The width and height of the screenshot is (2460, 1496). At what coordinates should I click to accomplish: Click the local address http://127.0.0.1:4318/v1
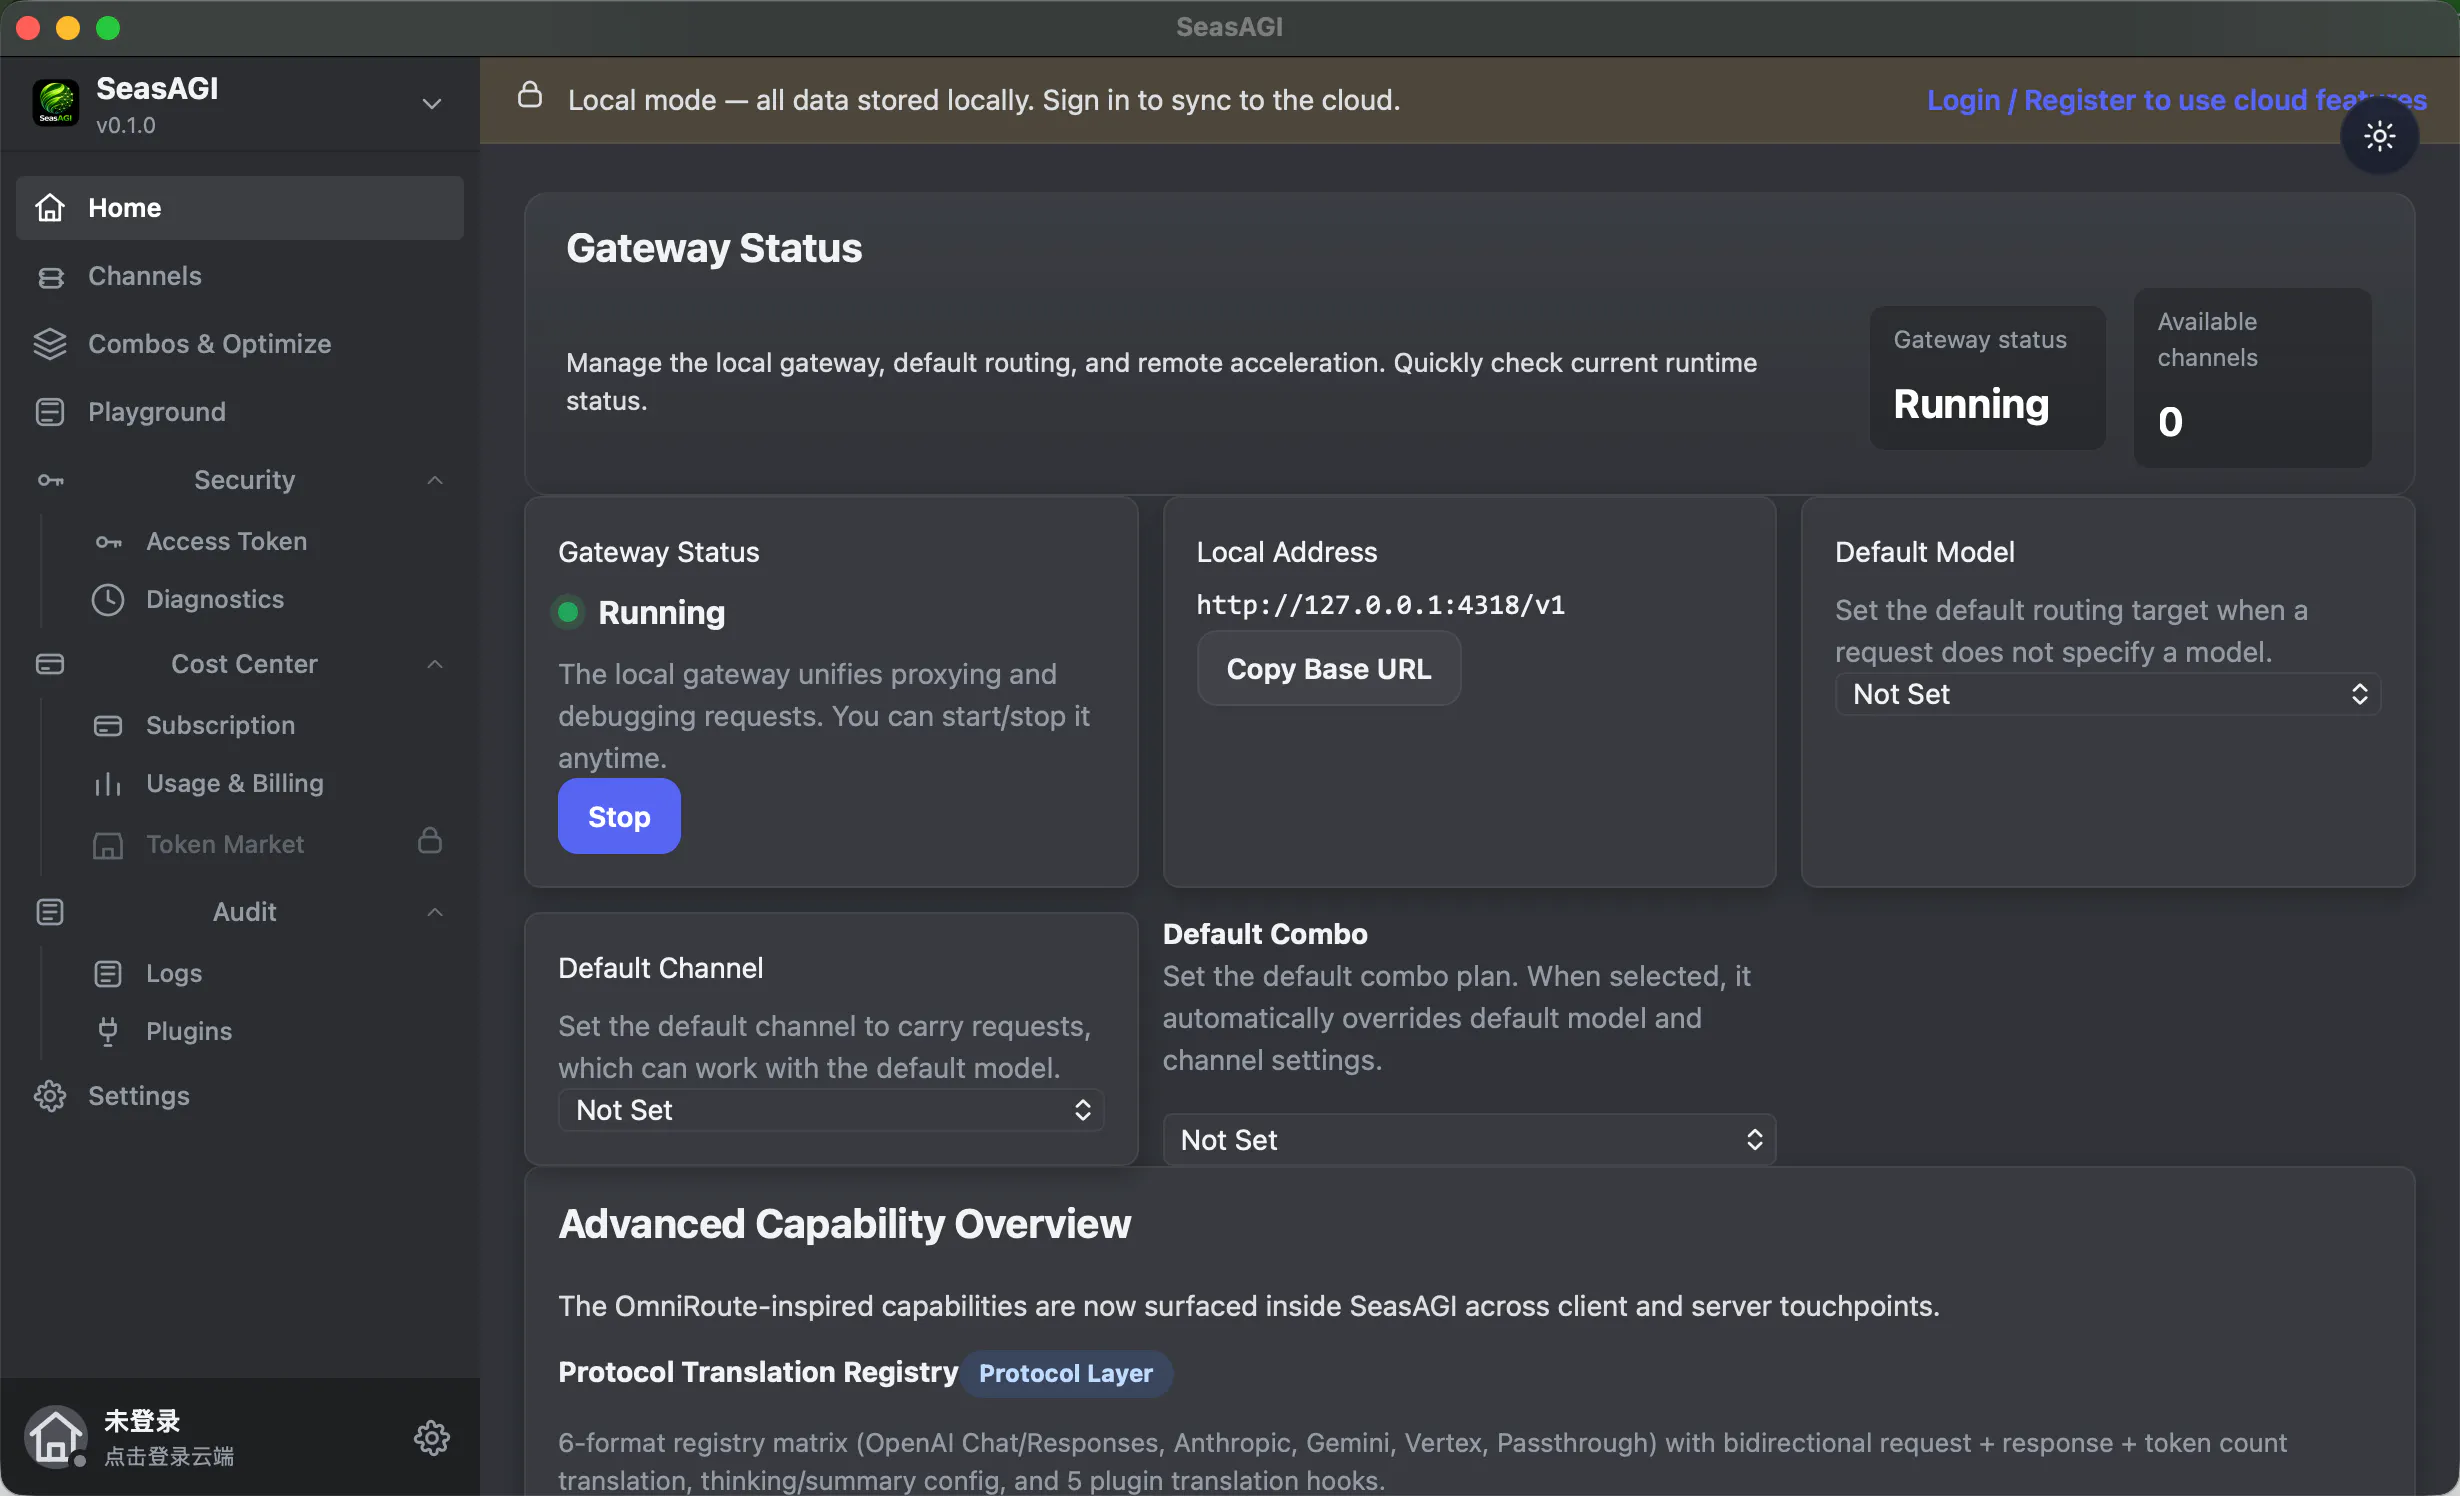1381,605
